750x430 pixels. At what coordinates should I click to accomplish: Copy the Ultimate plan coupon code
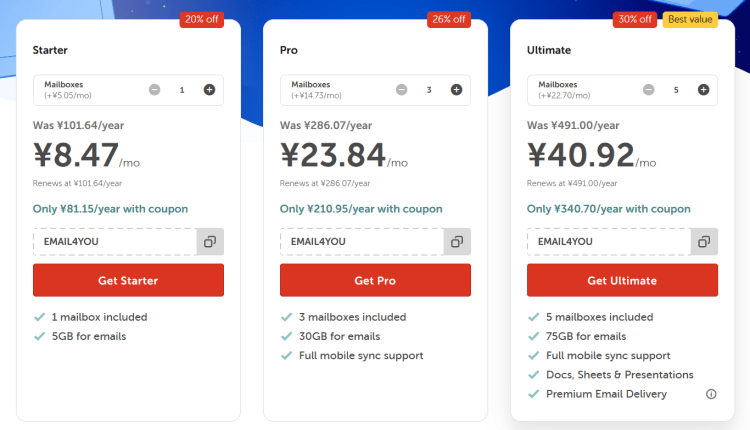pos(704,242)
